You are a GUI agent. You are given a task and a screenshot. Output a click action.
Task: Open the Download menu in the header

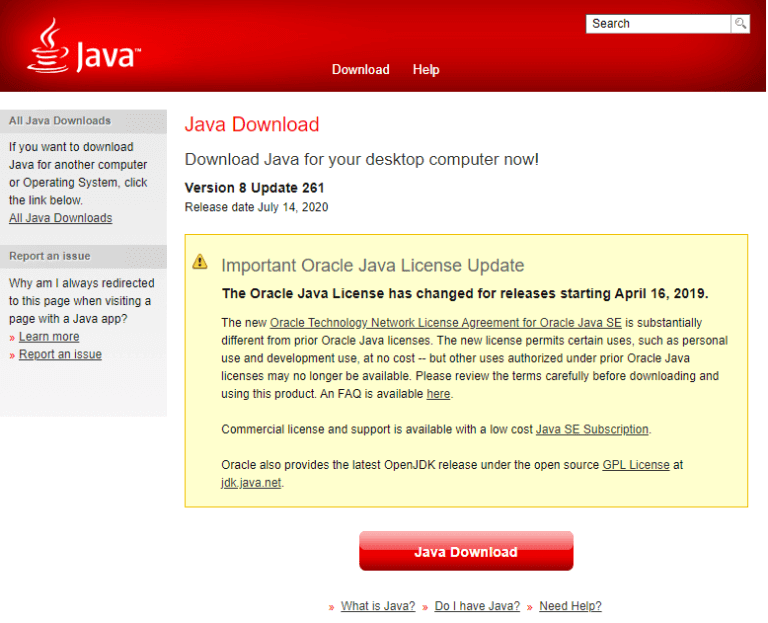360,70
